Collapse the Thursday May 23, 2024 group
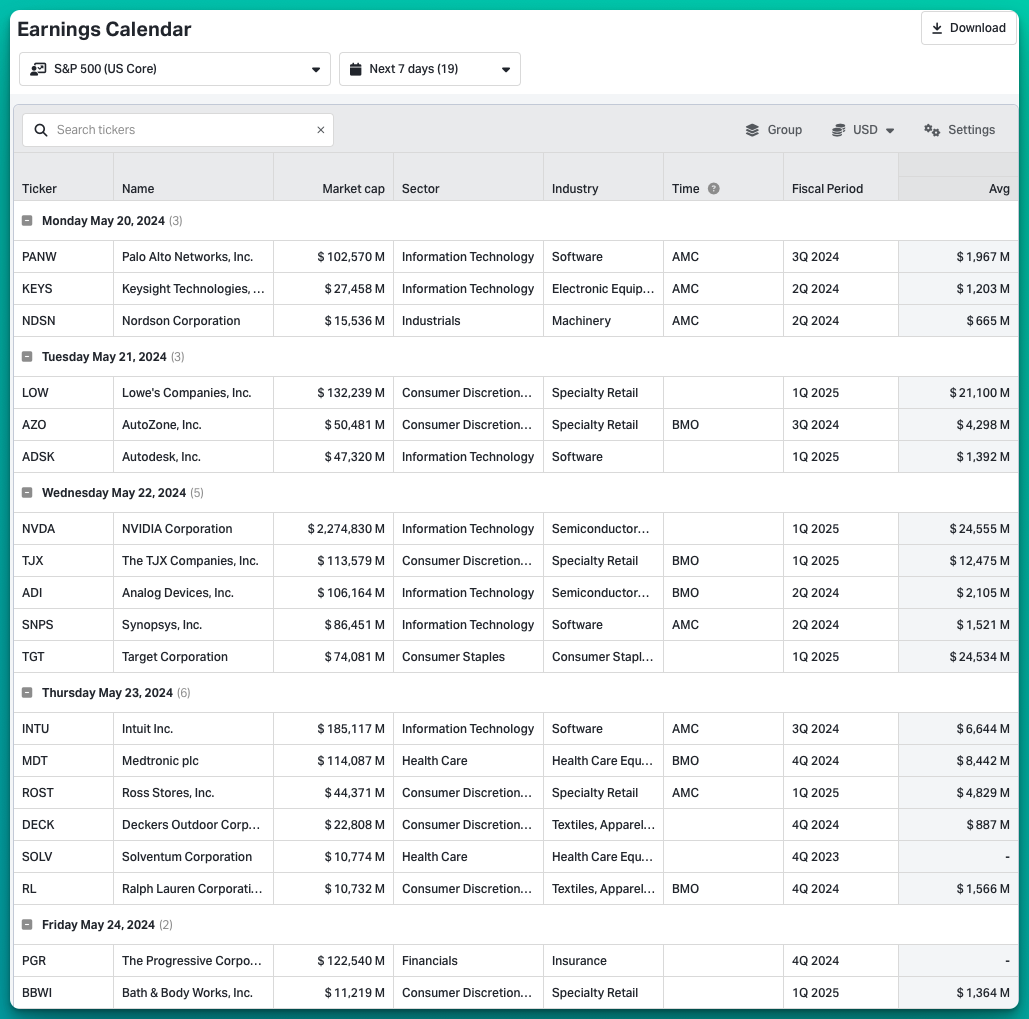 (x=27, y=692)
